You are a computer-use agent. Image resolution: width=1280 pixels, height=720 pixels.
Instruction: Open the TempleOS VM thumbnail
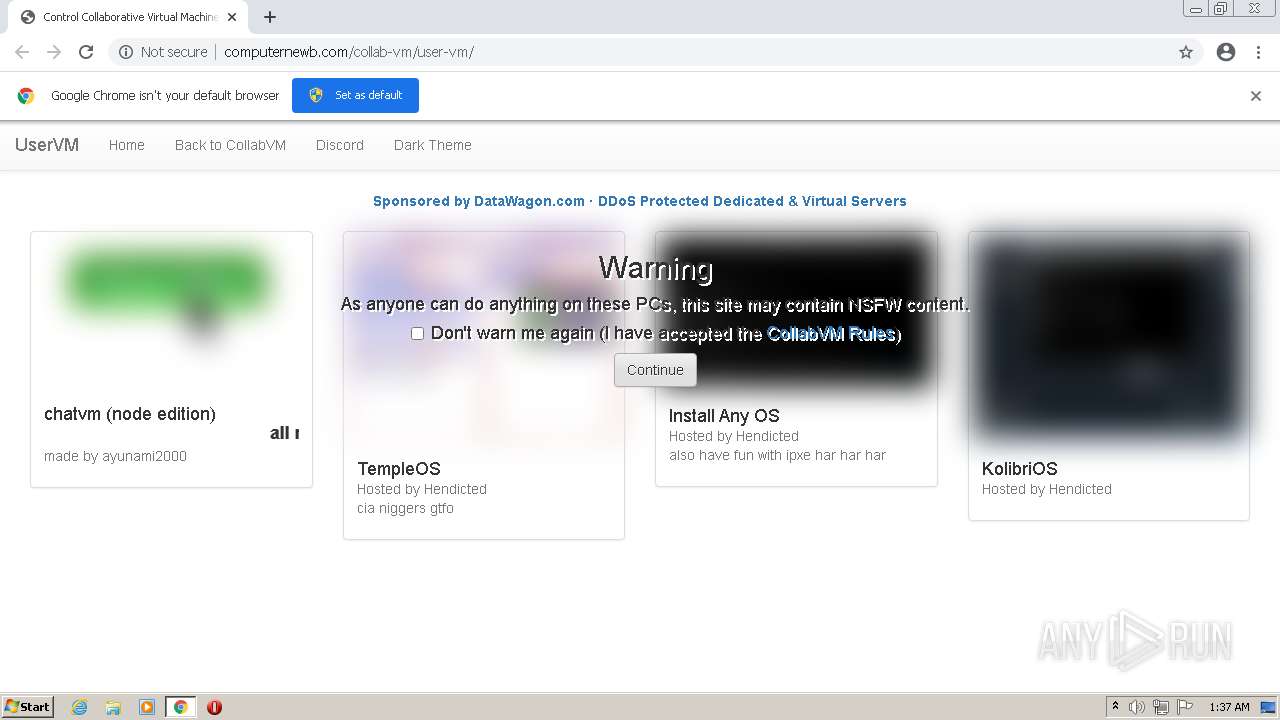pos(484,339)
